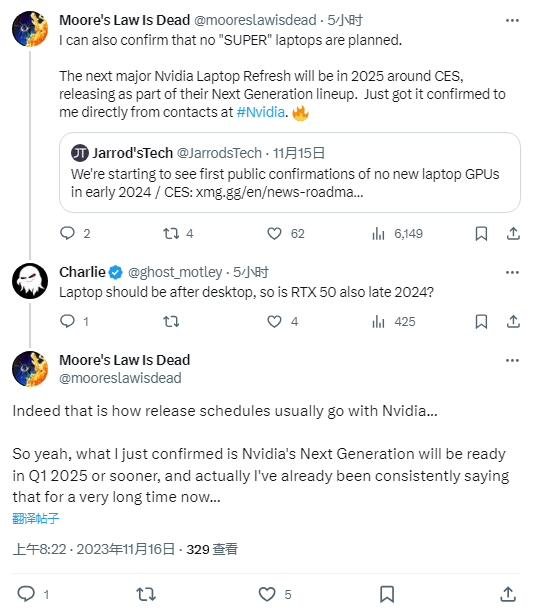The width and height of the screenshot is (536, 610).
Task: Open the @mooreslawisdead handle under main tweet
Action: [120, 378]
